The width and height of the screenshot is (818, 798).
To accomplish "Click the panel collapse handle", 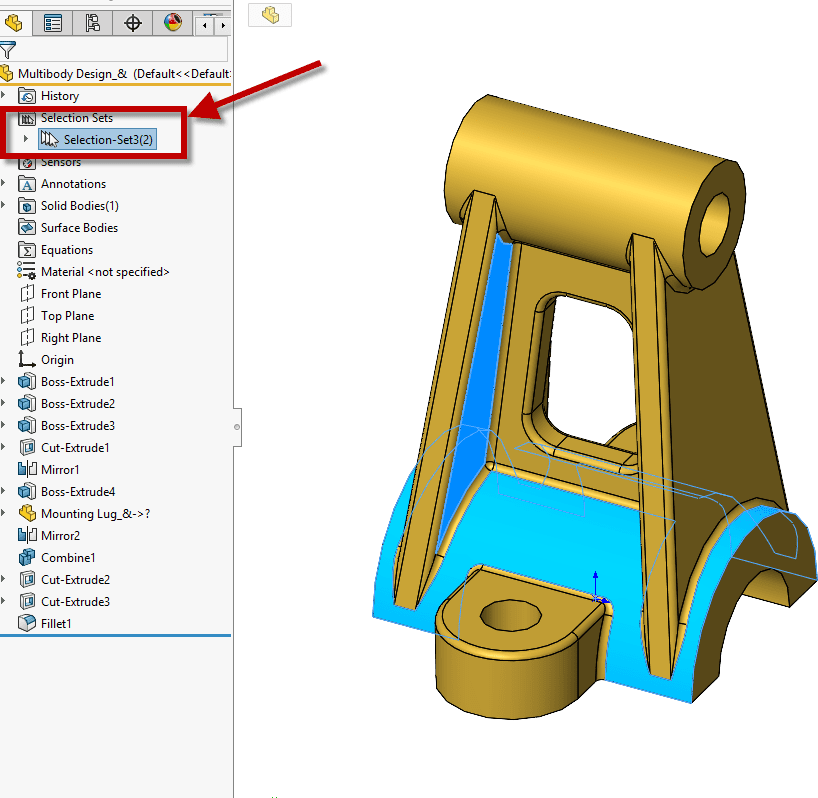I will click(237, 427).
